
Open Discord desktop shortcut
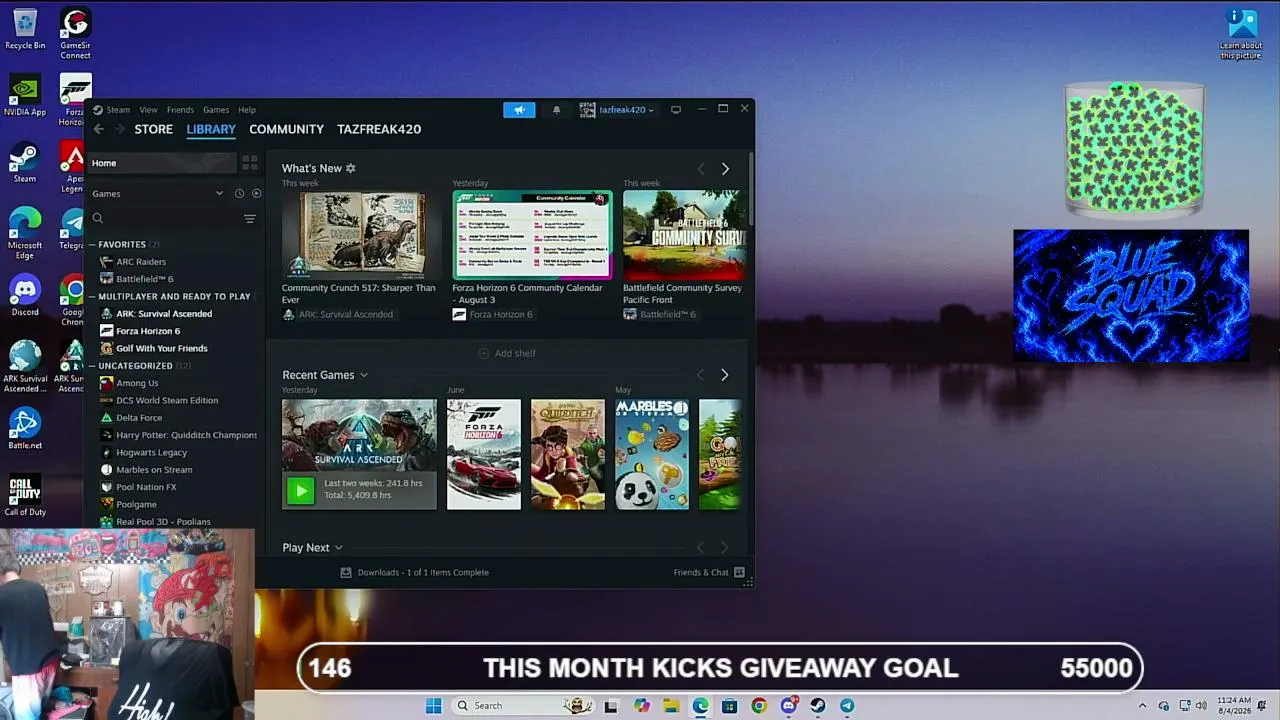tap(25, 297)
